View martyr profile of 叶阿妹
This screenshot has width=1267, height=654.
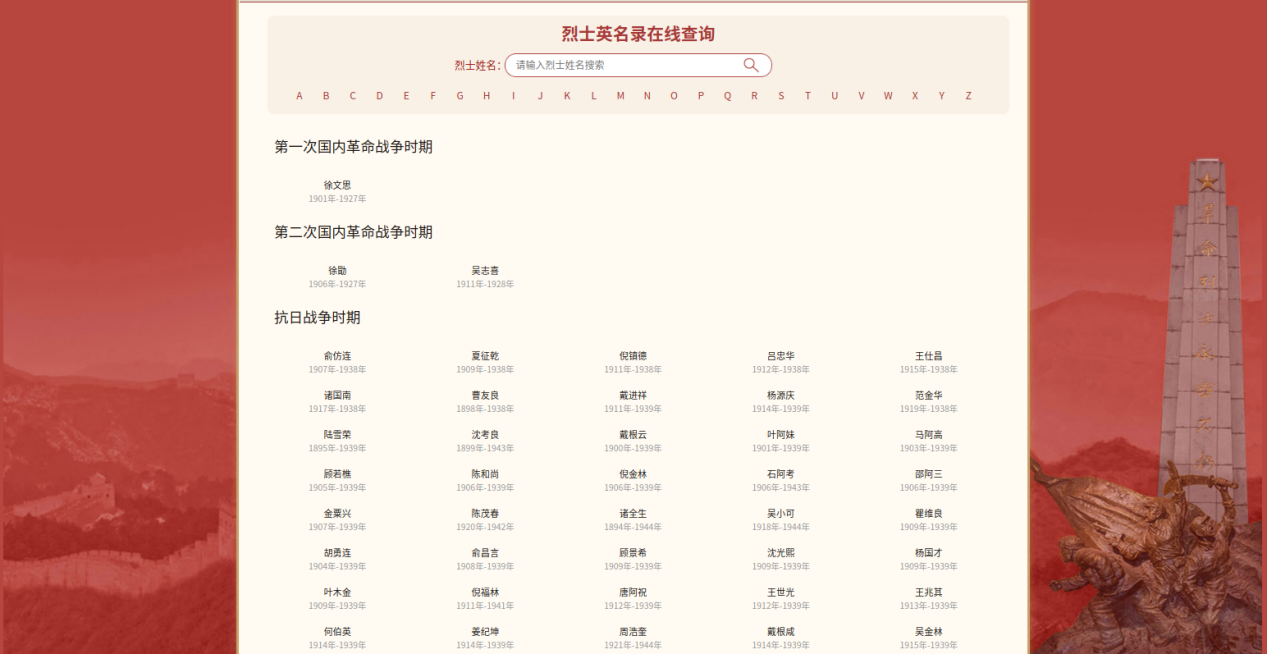click(x=781, y=435)
